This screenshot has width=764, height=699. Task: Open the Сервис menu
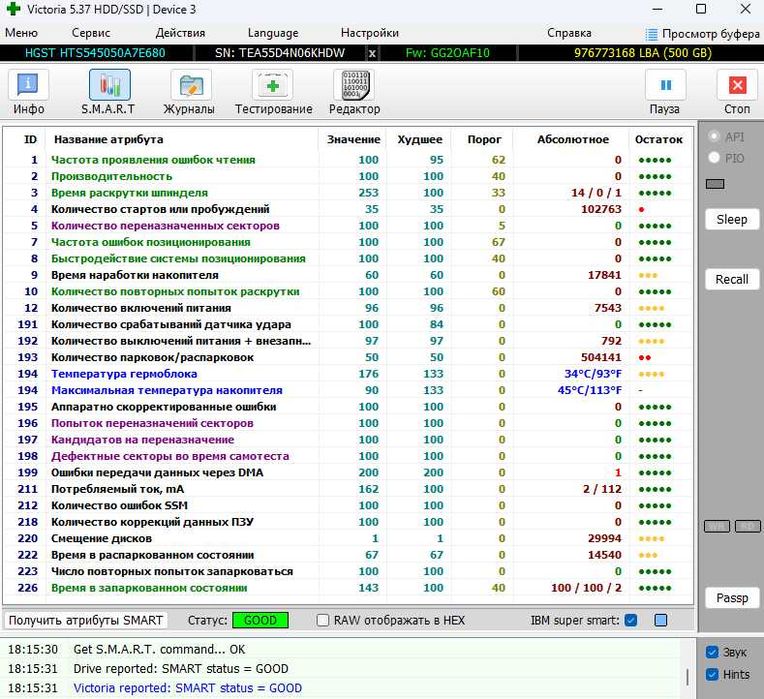pyautogui.click(x=91, y=33)
